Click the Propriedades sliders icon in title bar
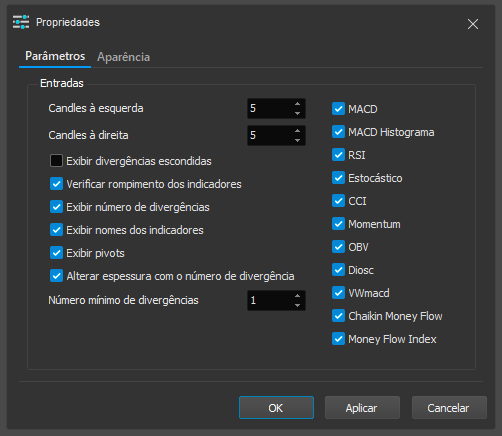 pyautogui.click(x=21, y=22)
